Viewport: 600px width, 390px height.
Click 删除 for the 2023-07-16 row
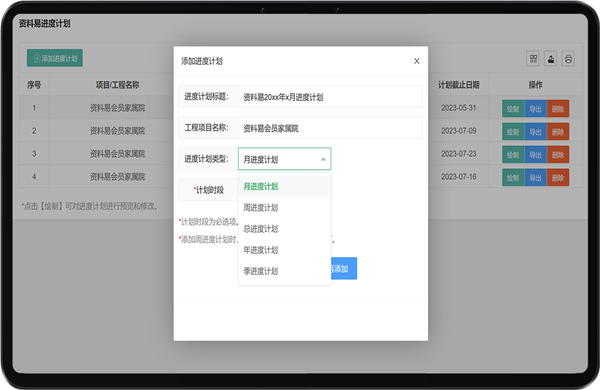click(x=558, y=178)
